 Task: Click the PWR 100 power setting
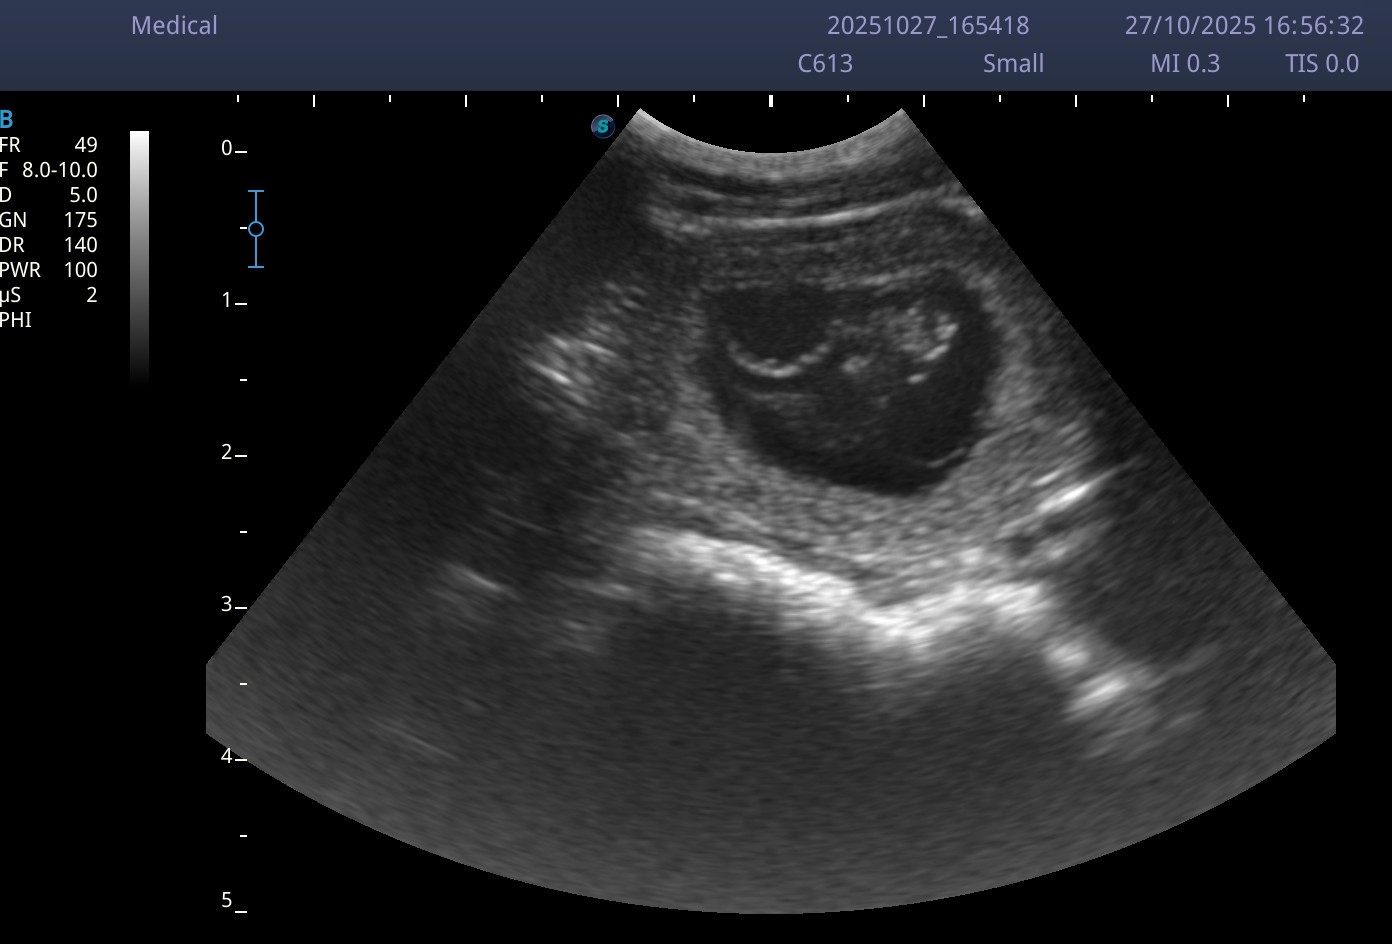click(x=49, y=270)
